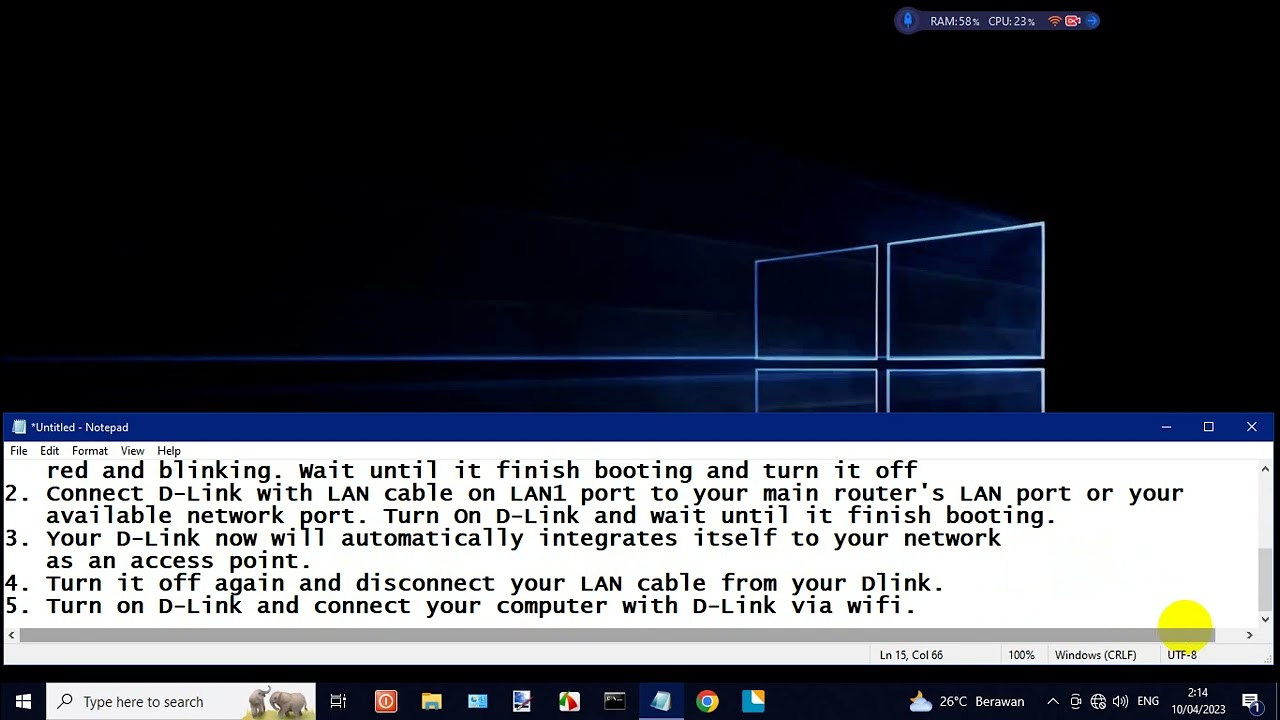The width and height of the screenshot is (1280, 720).
Task: Open the blue and yellow app icon on the taskbar
Action: pyautogui.click(x=753, y=702)
